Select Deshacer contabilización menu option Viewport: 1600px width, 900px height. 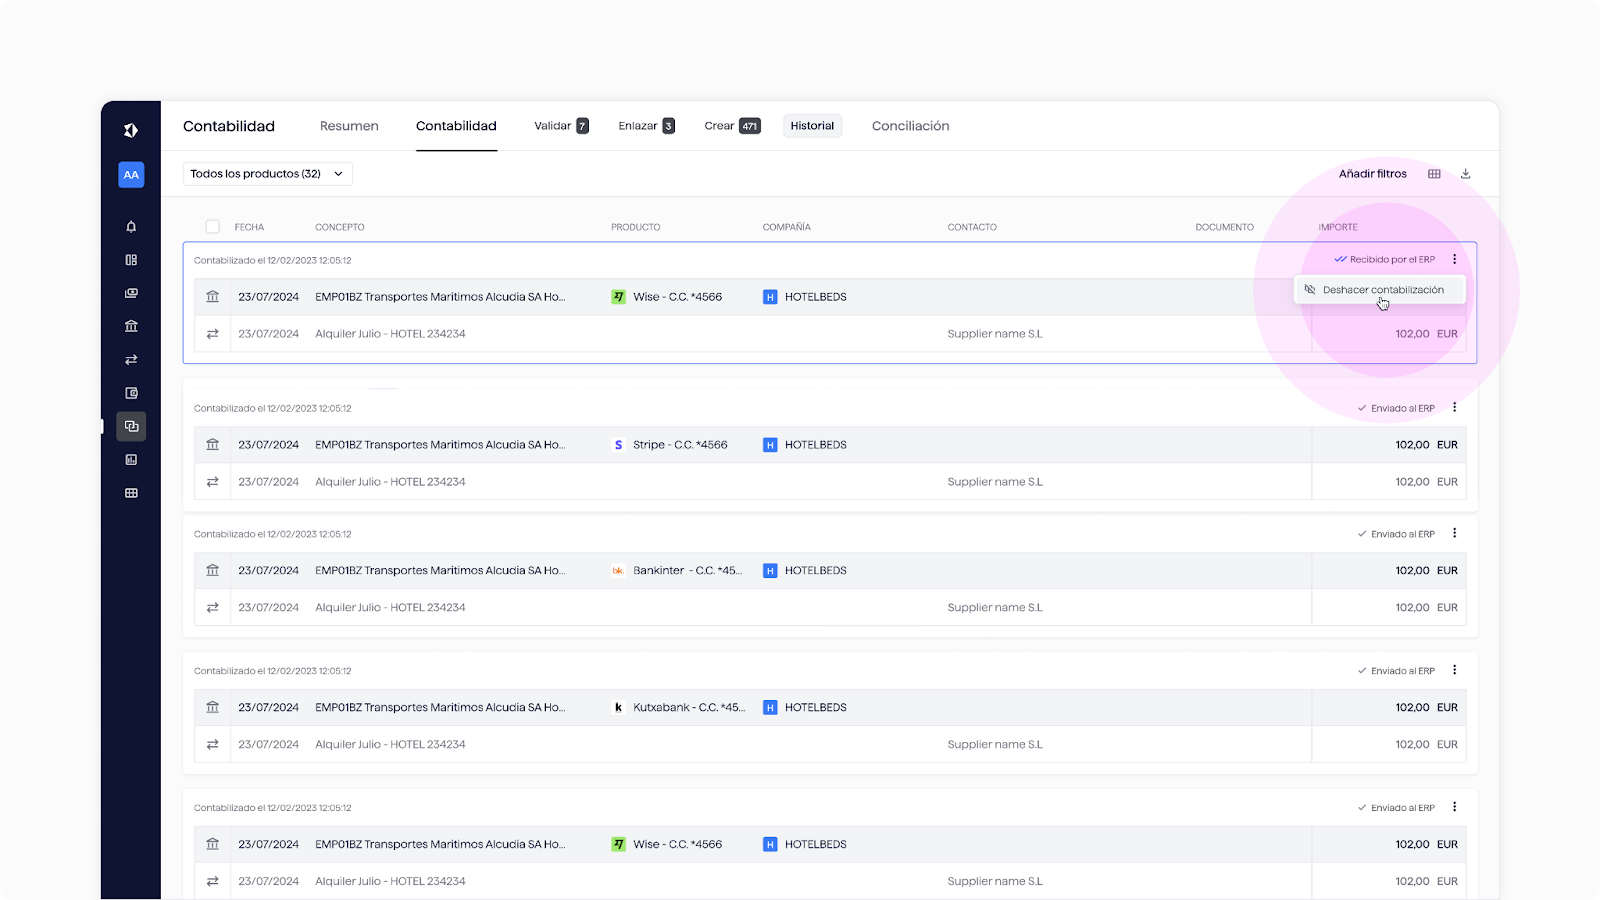click(x=1382, y=290)
